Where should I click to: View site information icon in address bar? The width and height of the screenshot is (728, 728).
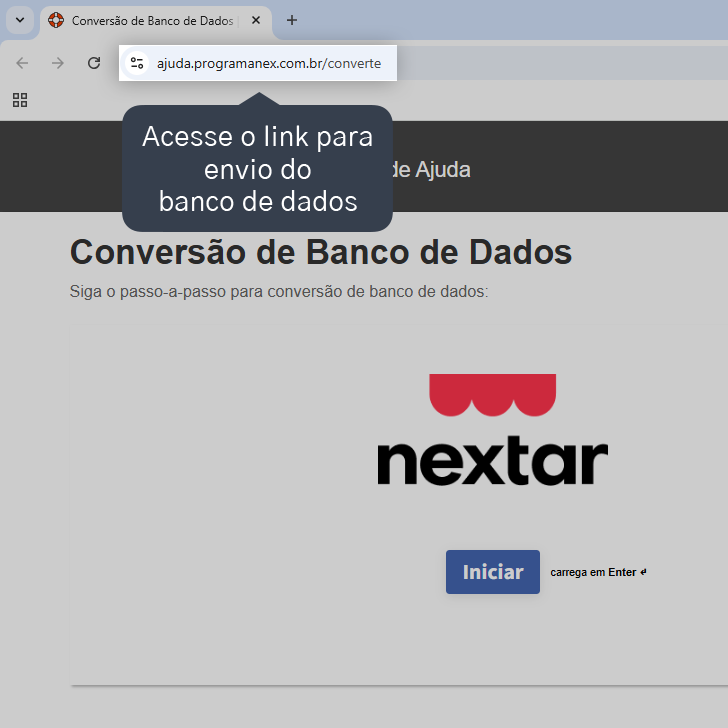click(137, 63)
